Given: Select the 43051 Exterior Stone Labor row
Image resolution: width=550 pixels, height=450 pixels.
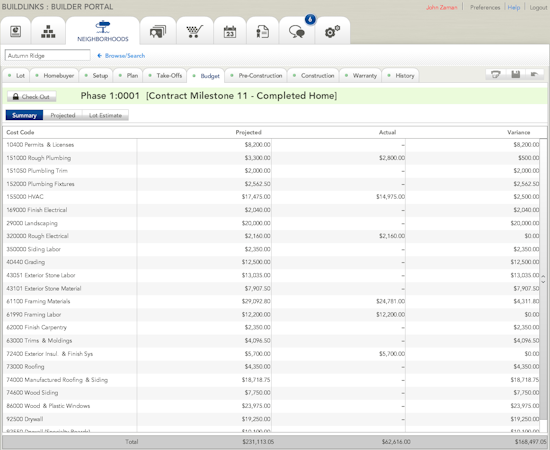Looking at the screenshot, I should click(271, 275).
